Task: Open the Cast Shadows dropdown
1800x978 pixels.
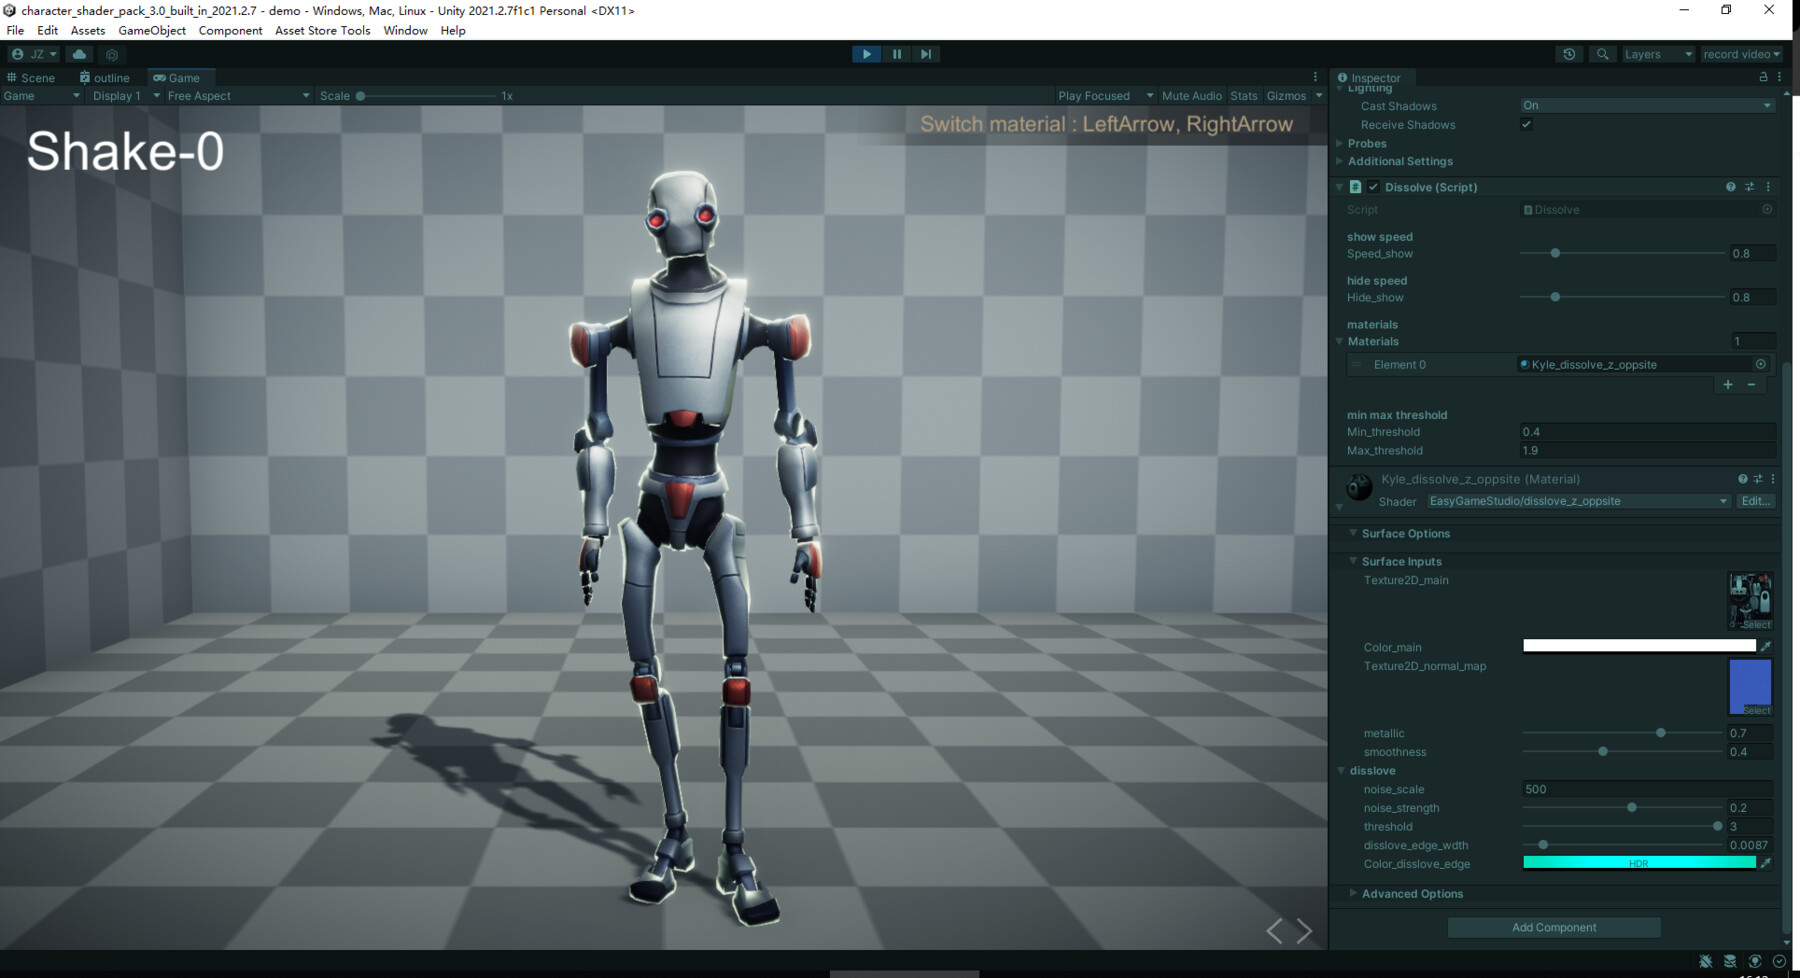Action: pos(1647,105)
